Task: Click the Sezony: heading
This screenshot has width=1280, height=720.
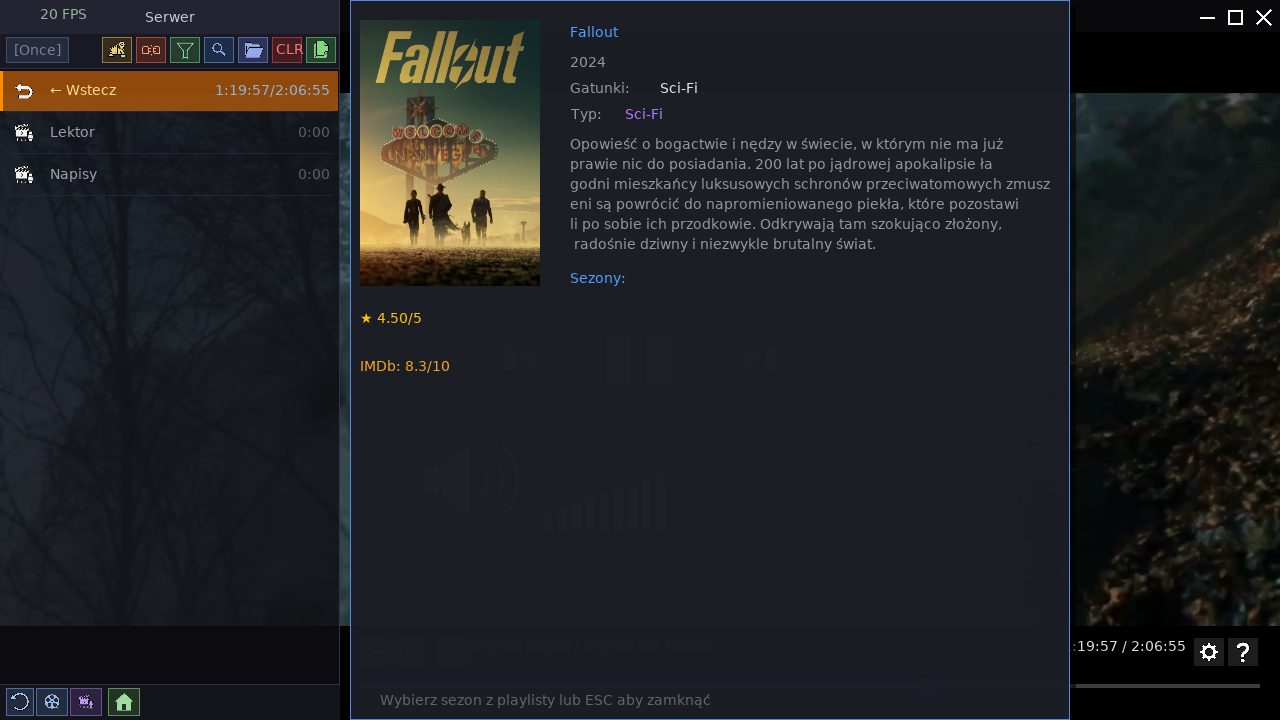Action: 598,278
